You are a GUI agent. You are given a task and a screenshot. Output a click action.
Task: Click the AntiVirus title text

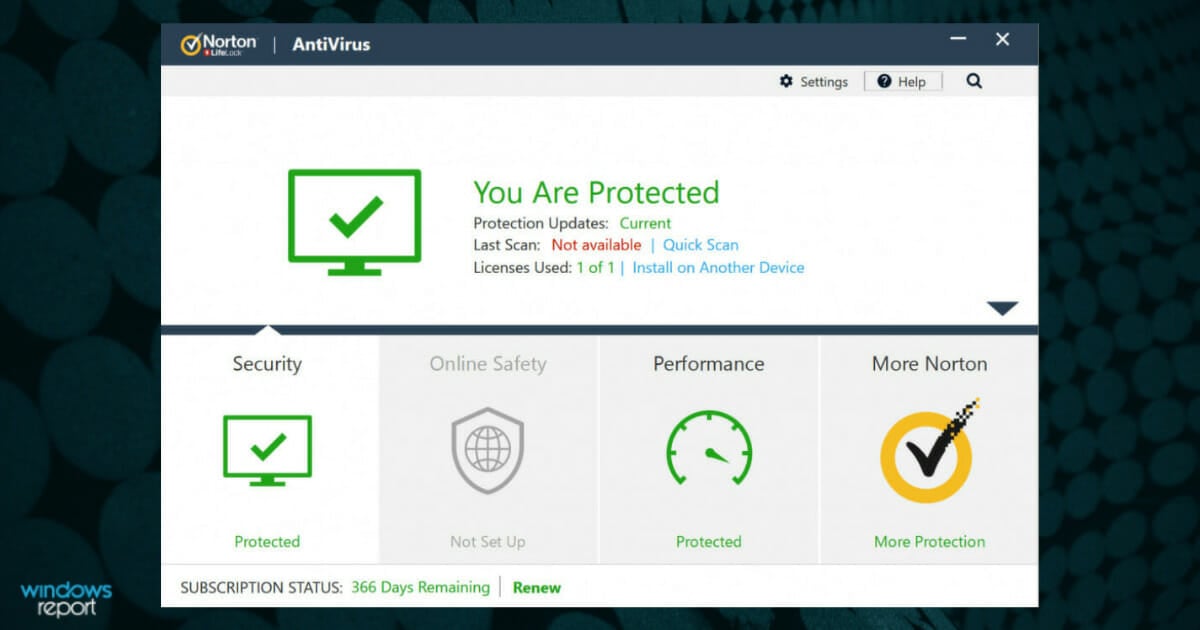331,44
